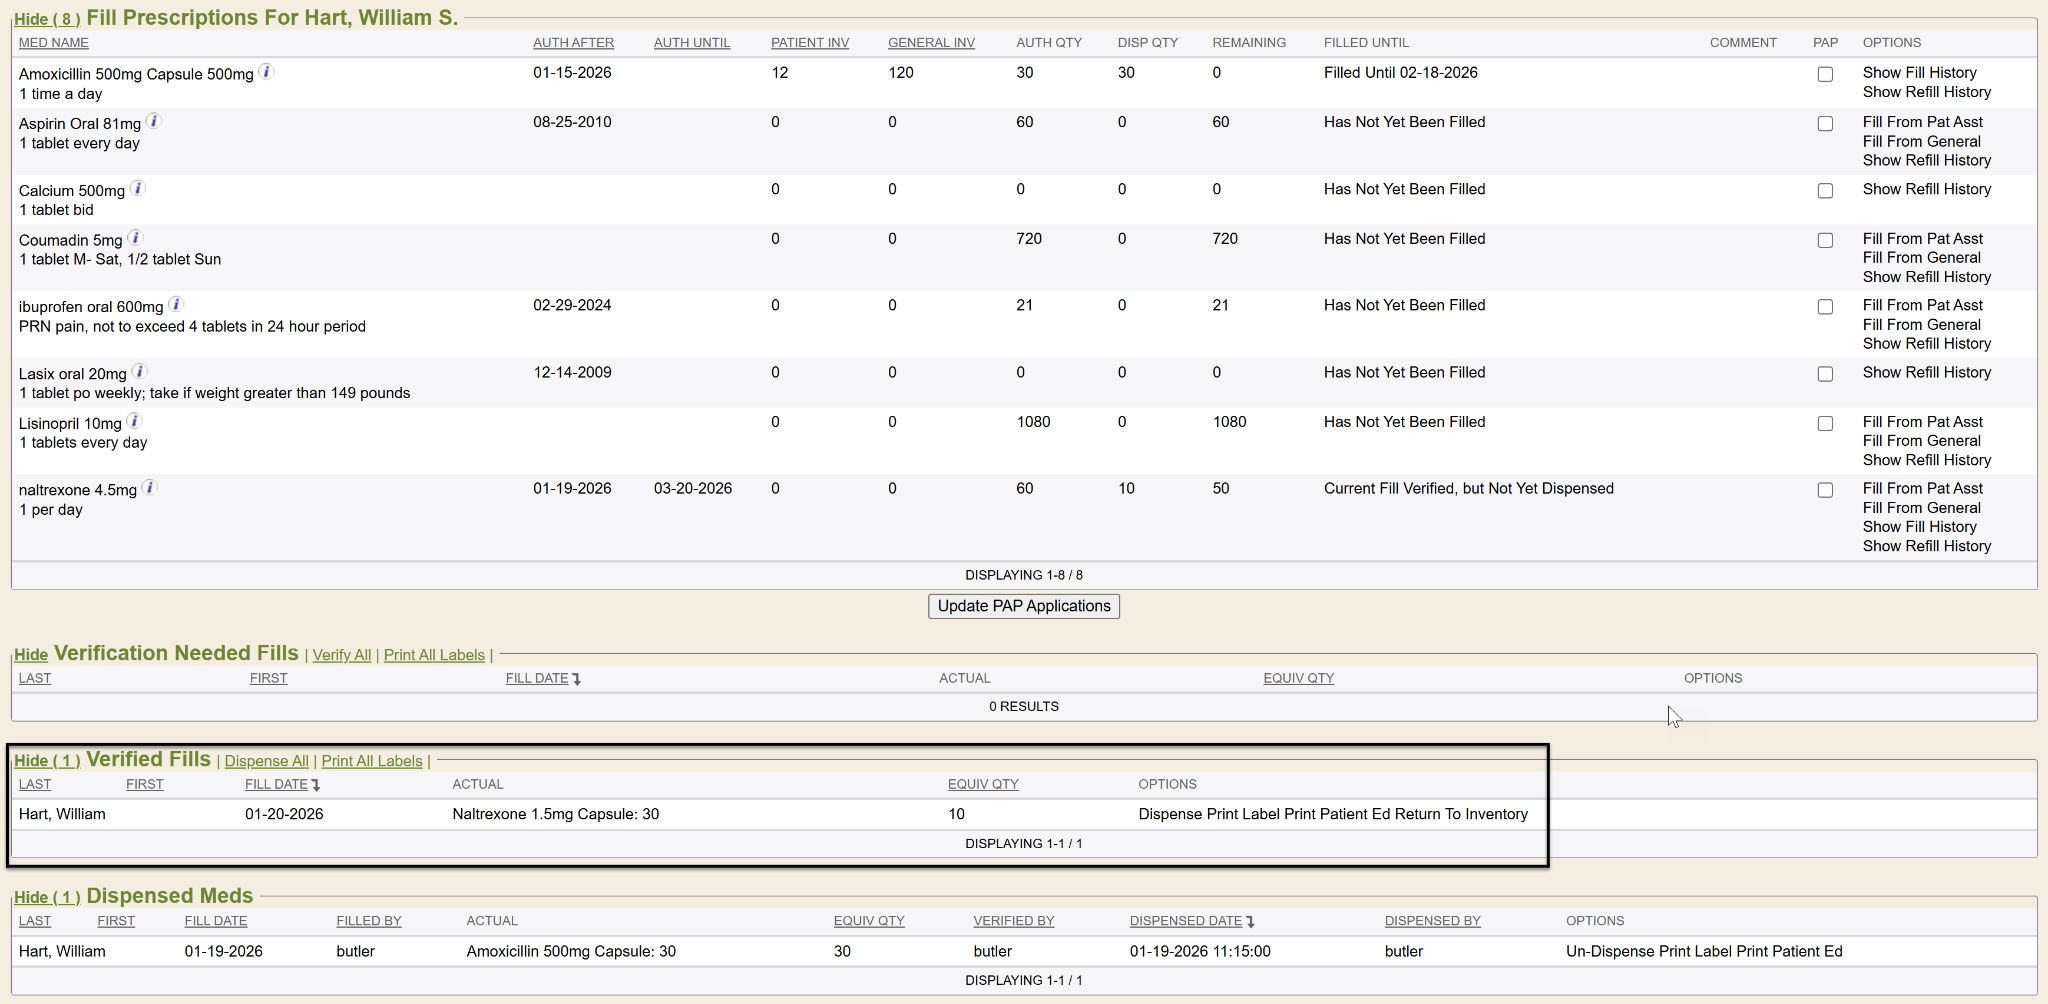
Task: Sort Dispensed Meds by DISPENSED DATE
Action: point(1186,921)
